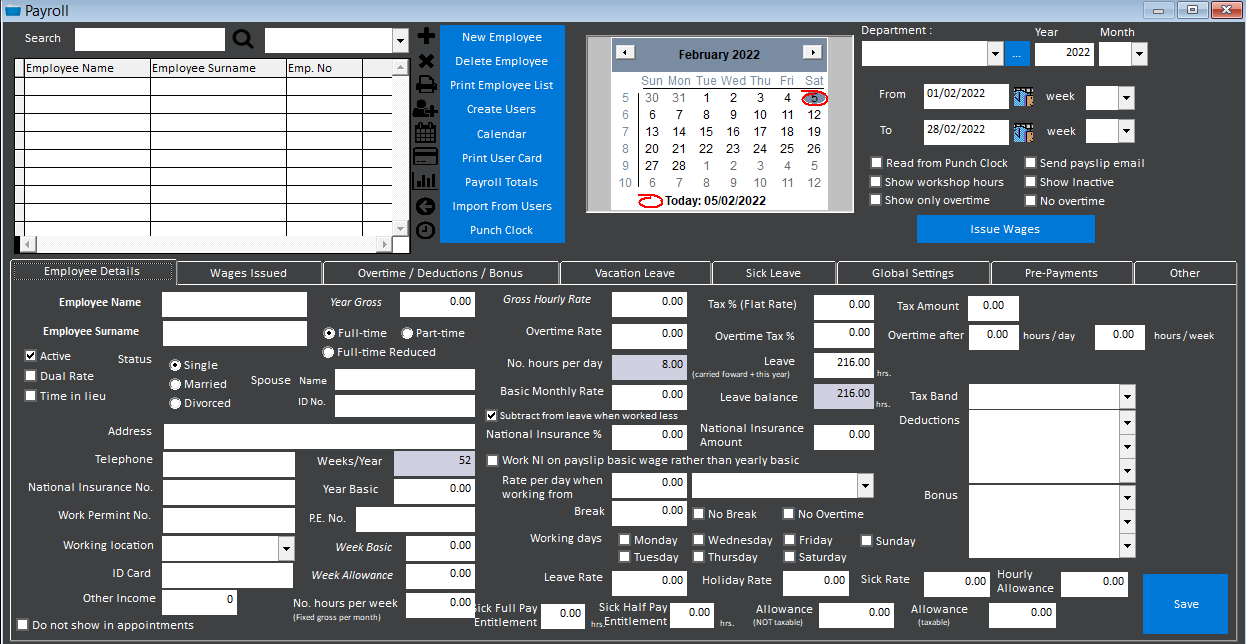Click the add-user icon in the toolbar
1246x644 pixels.
pos(425,109)
